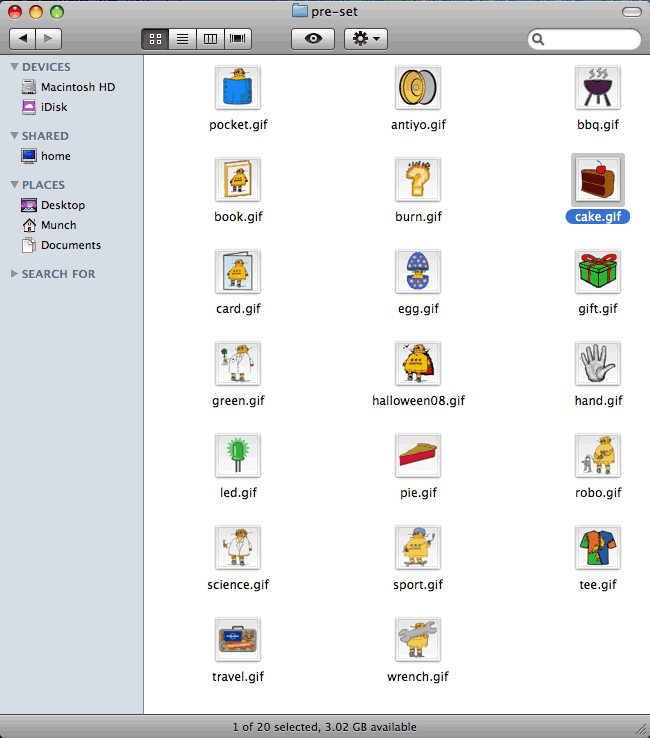Screen dimensions: 650x738
Task: Collapse the DEVICES sidebar section
Action: point(15,67)
